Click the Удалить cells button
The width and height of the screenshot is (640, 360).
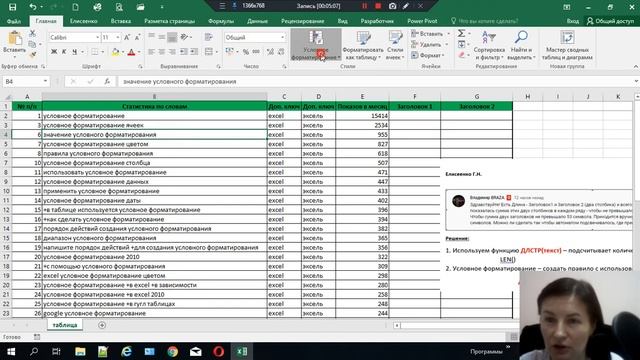tap(426, 44)
